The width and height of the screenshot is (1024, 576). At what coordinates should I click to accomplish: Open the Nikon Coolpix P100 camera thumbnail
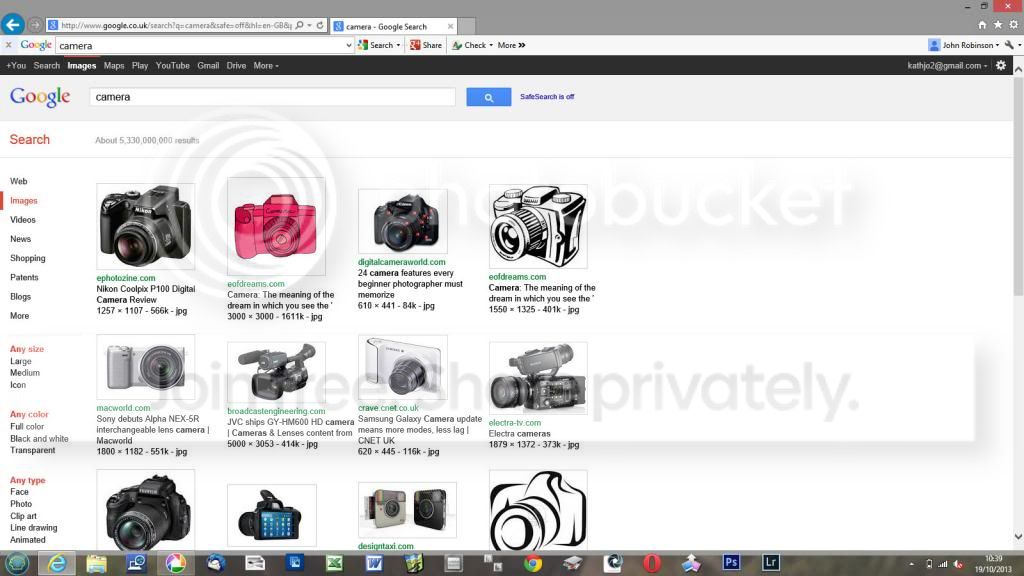point(145,227)
